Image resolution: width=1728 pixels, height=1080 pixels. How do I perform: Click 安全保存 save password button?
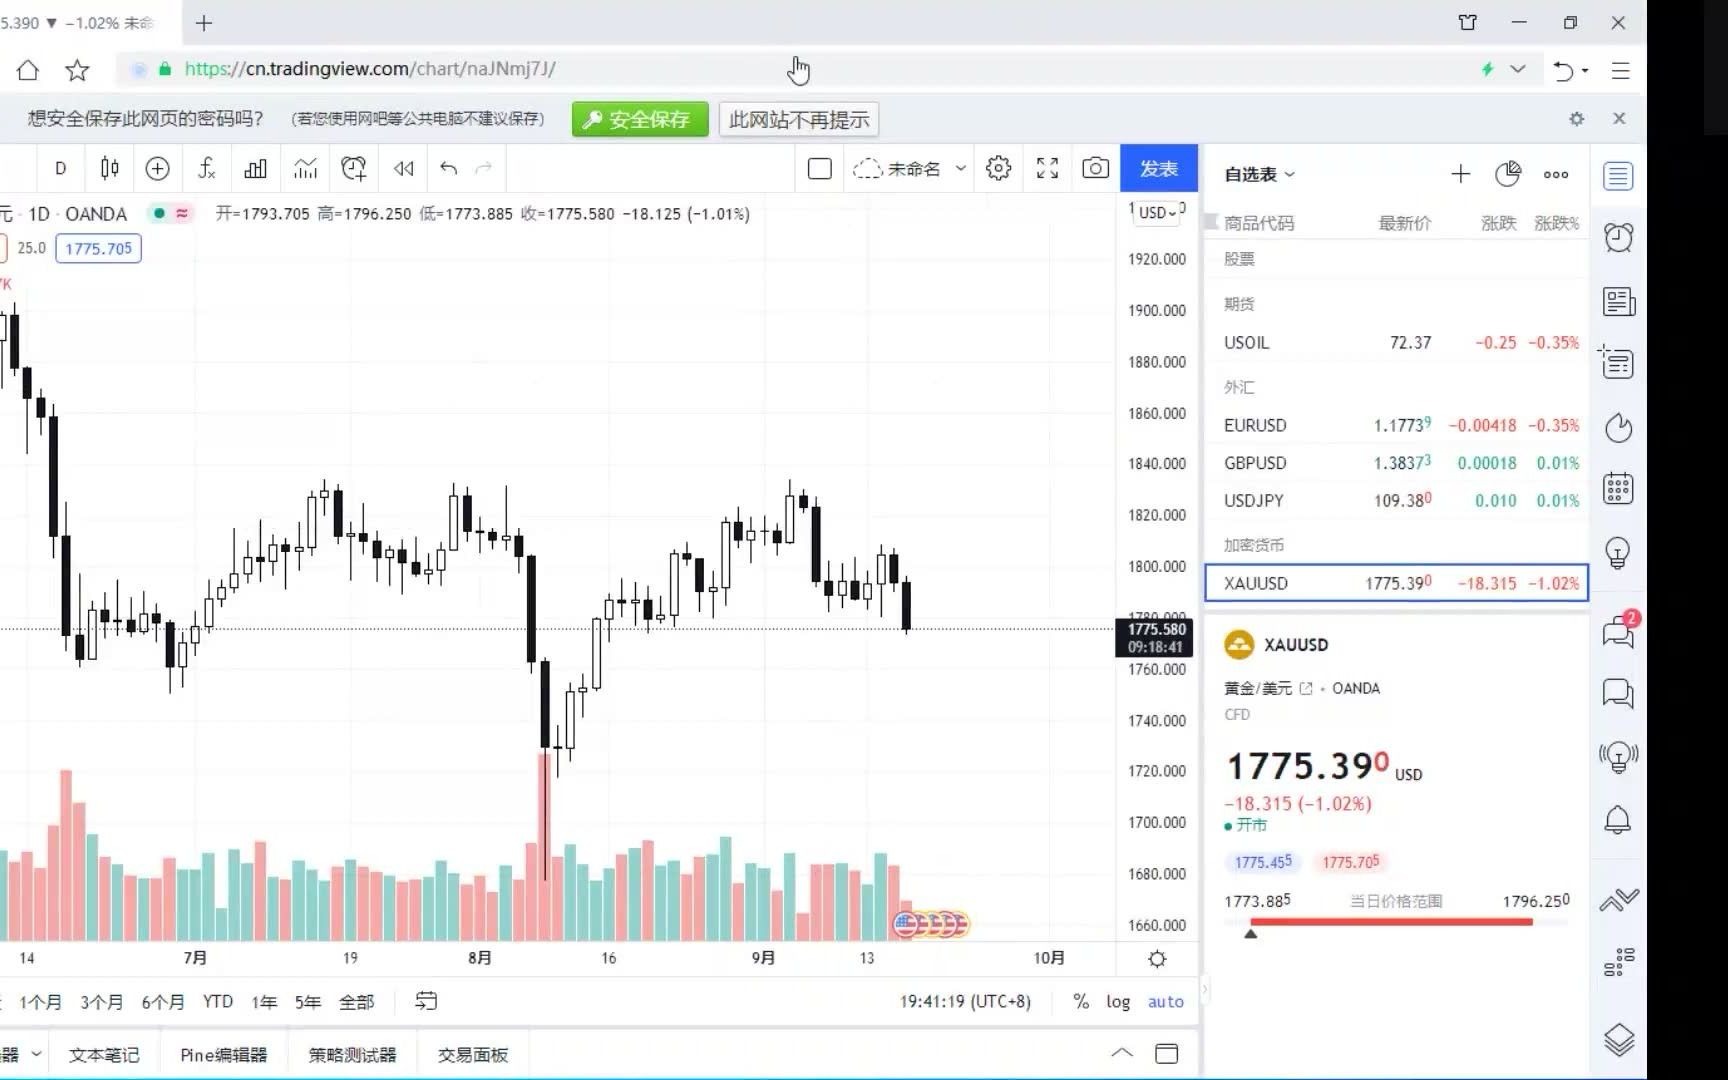[x=640, y=120]
